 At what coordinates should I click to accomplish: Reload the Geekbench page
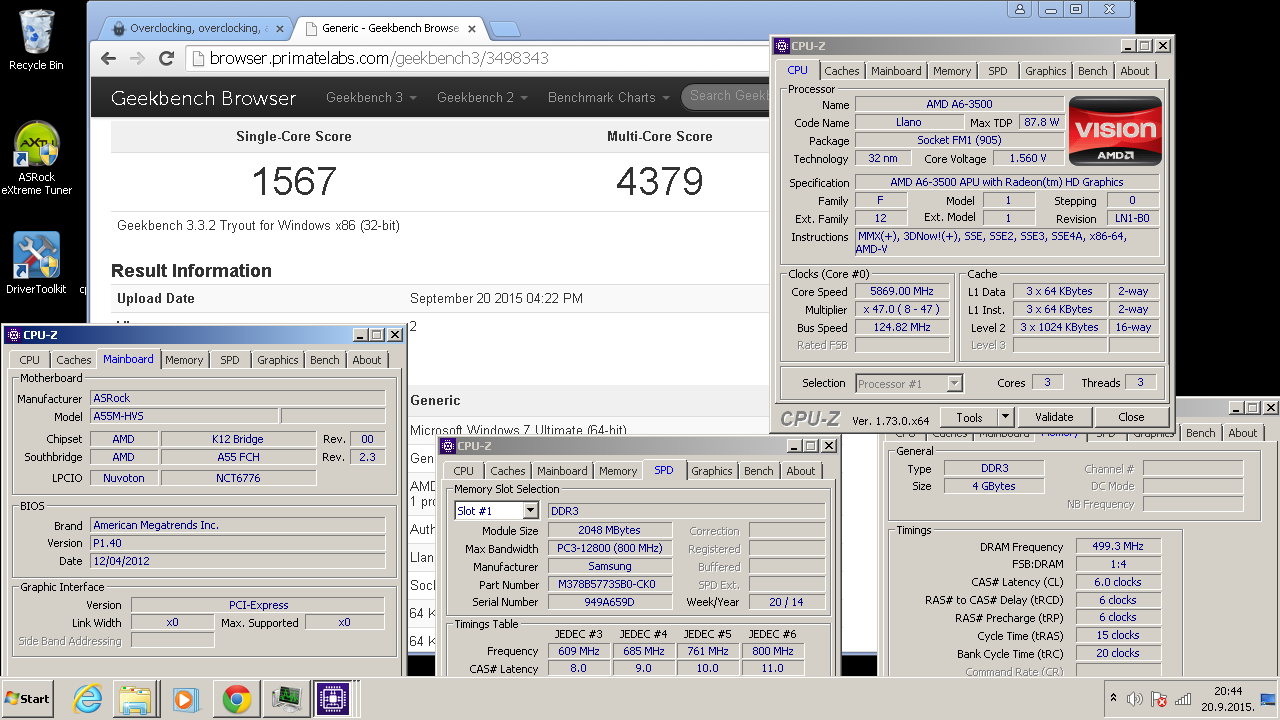tap(167, 58)
